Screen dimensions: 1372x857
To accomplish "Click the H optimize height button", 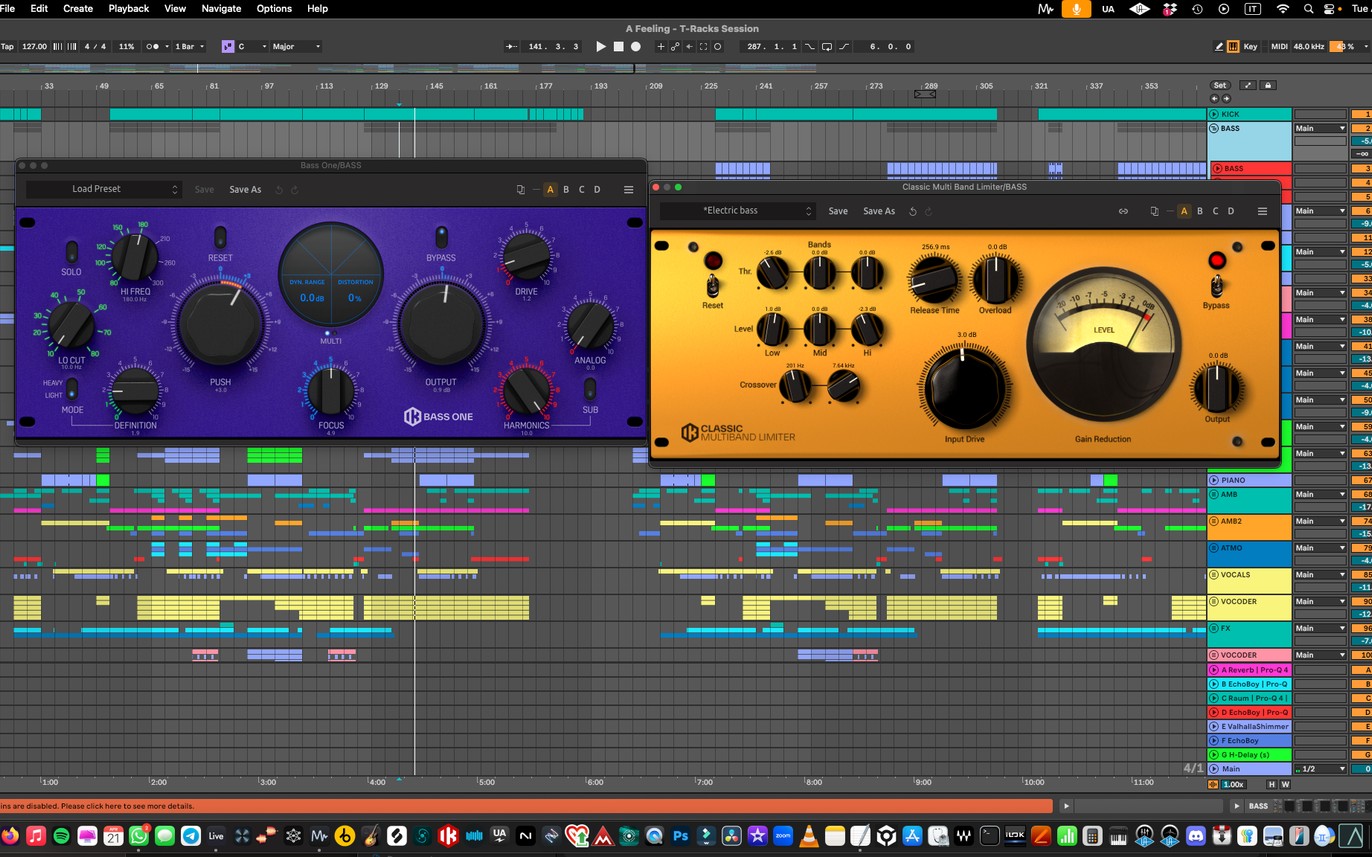I will [x=1272, y=785].
